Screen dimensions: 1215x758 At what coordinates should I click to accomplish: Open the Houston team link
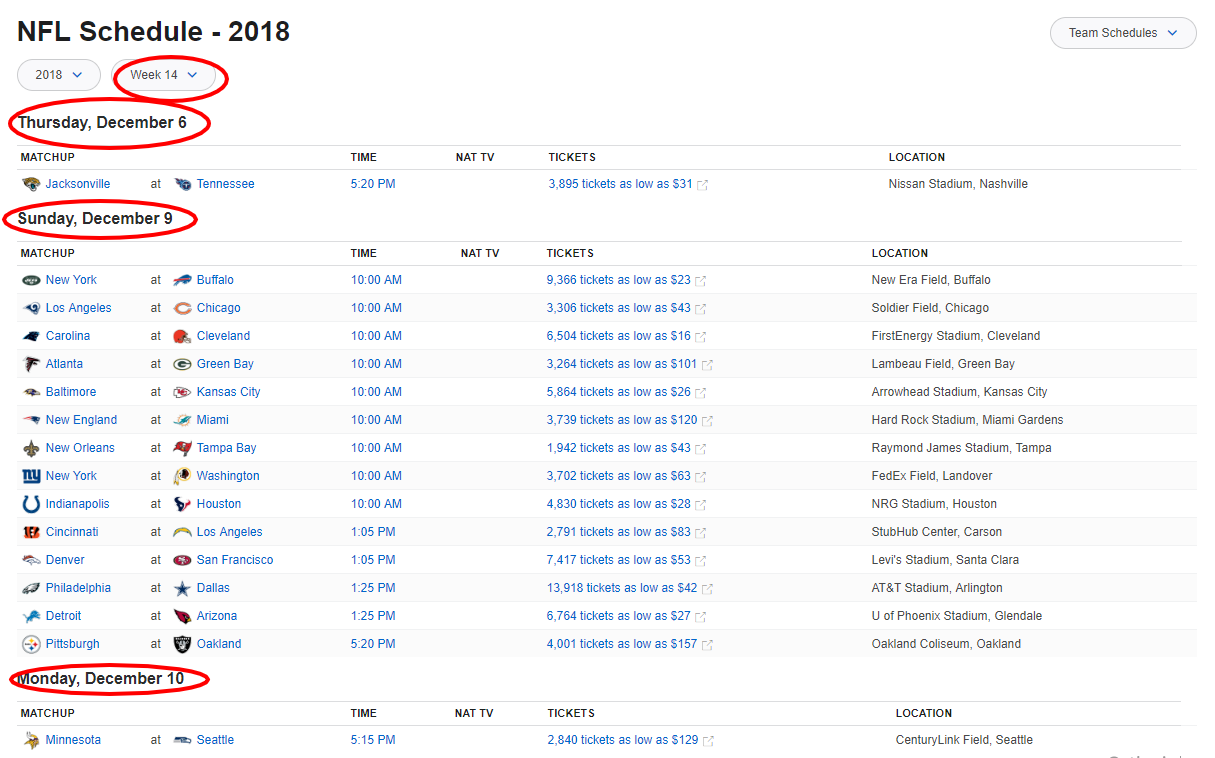(219, 504)
